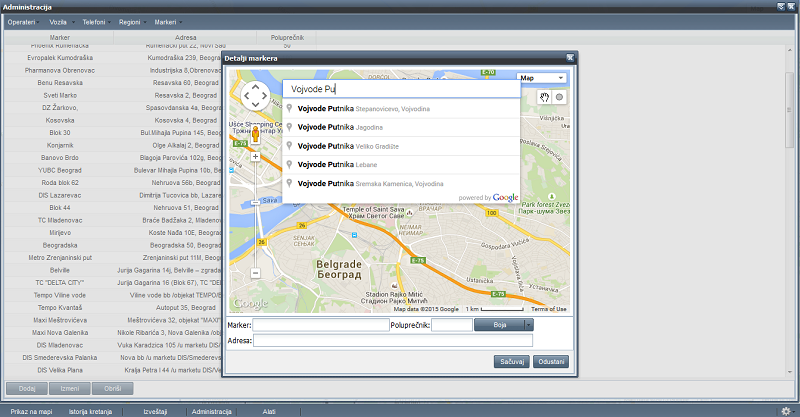Click the Boja color button

pyautogui.click(x=499, y=325)
